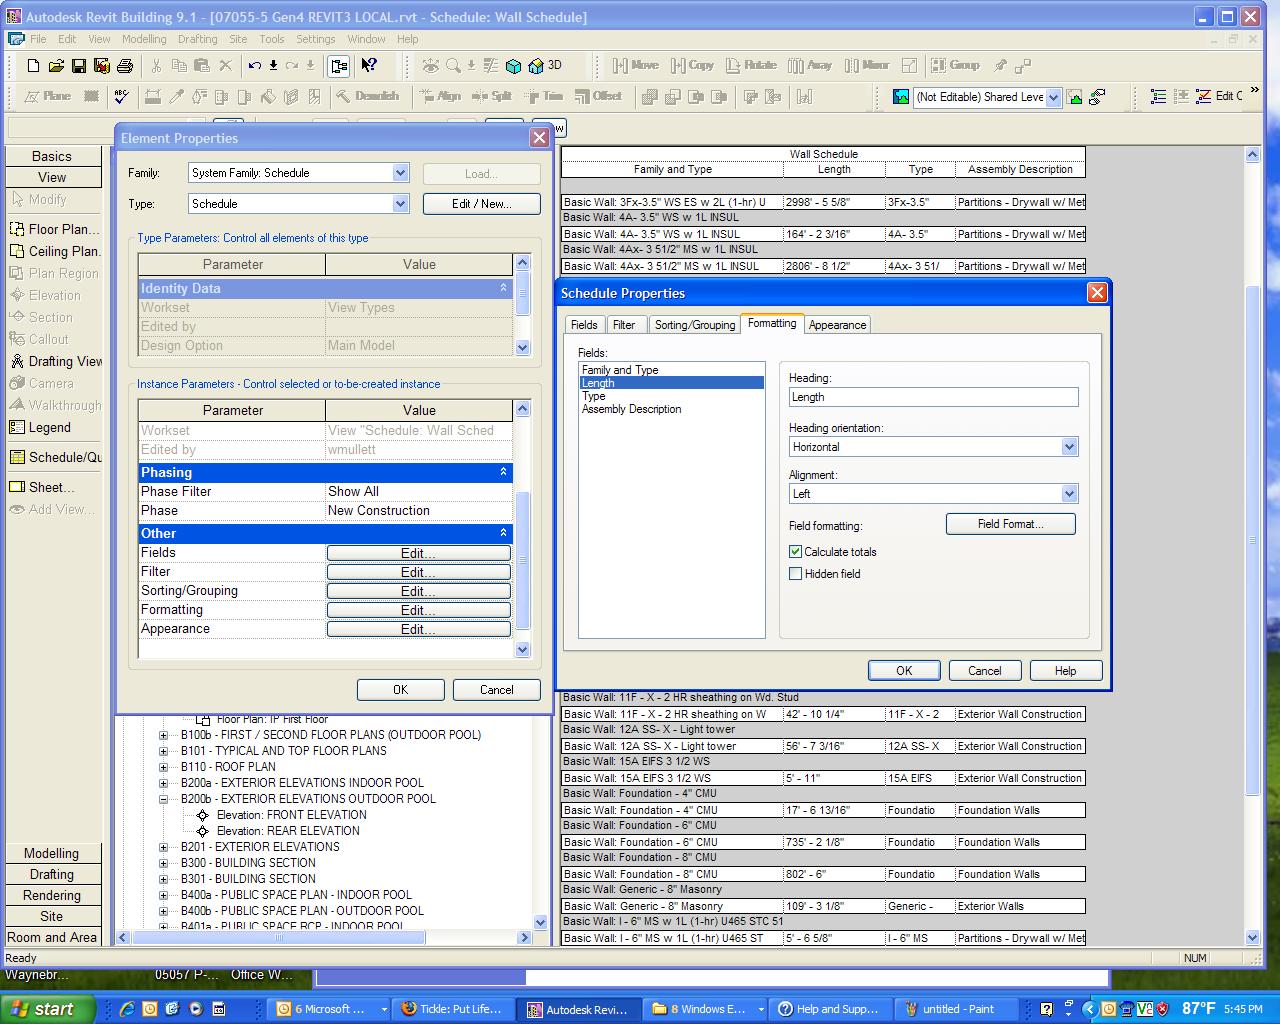This screenshot has height=1024, width=1280.
Task: Switch to the Sorting/Grouping tab
Action: 694,325
